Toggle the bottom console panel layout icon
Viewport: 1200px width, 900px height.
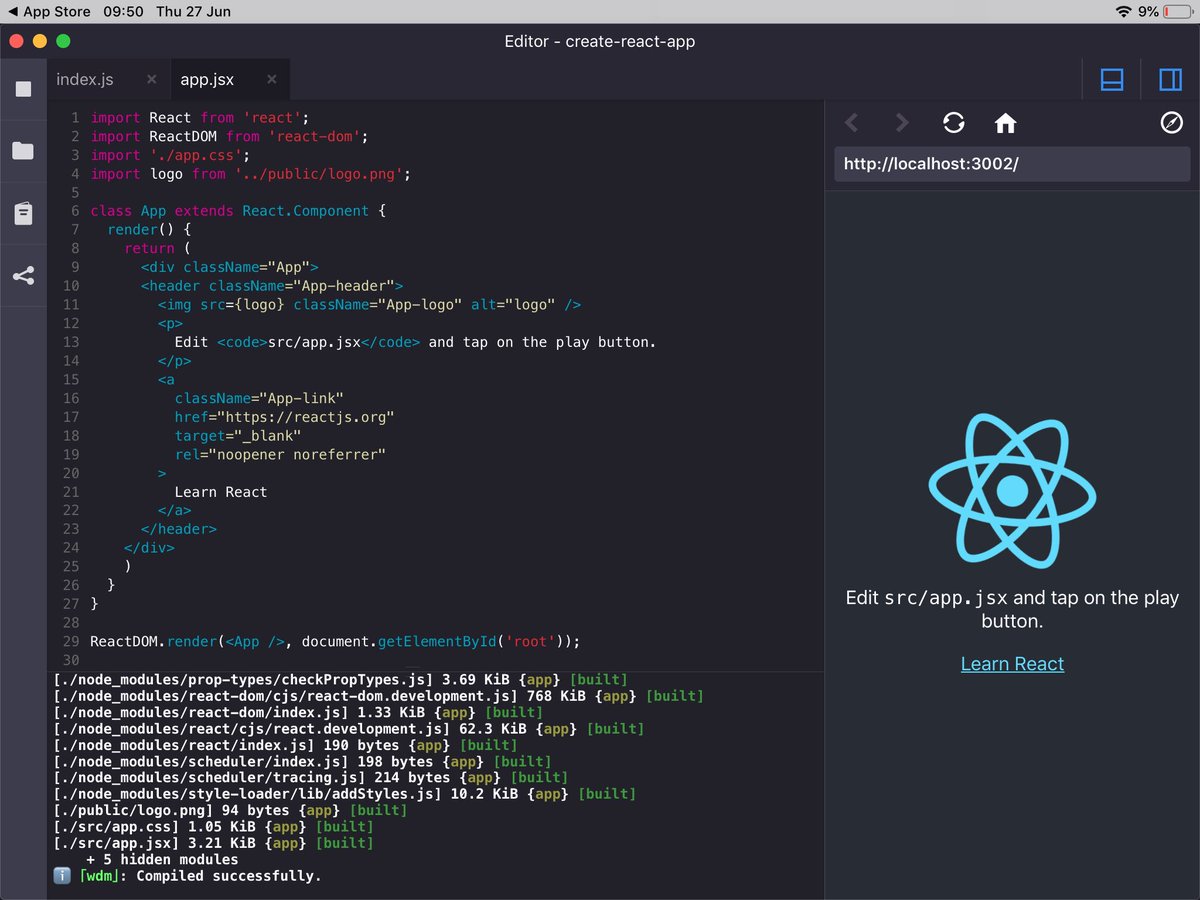coord(1112,80)
